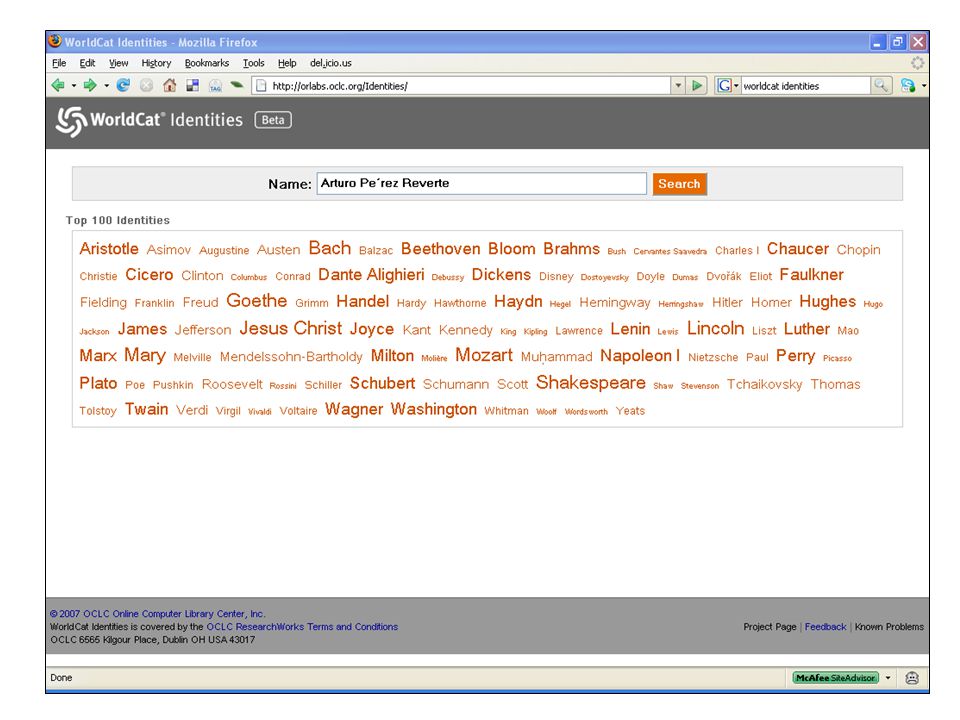
Task: Open the Mozart identity link
Action: [x=484, y=355]
